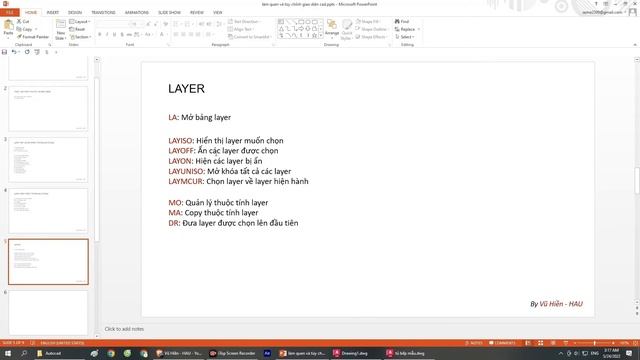Switch to the INSERT tab
This screenshot has width=640, height=360.
[53, 13]
